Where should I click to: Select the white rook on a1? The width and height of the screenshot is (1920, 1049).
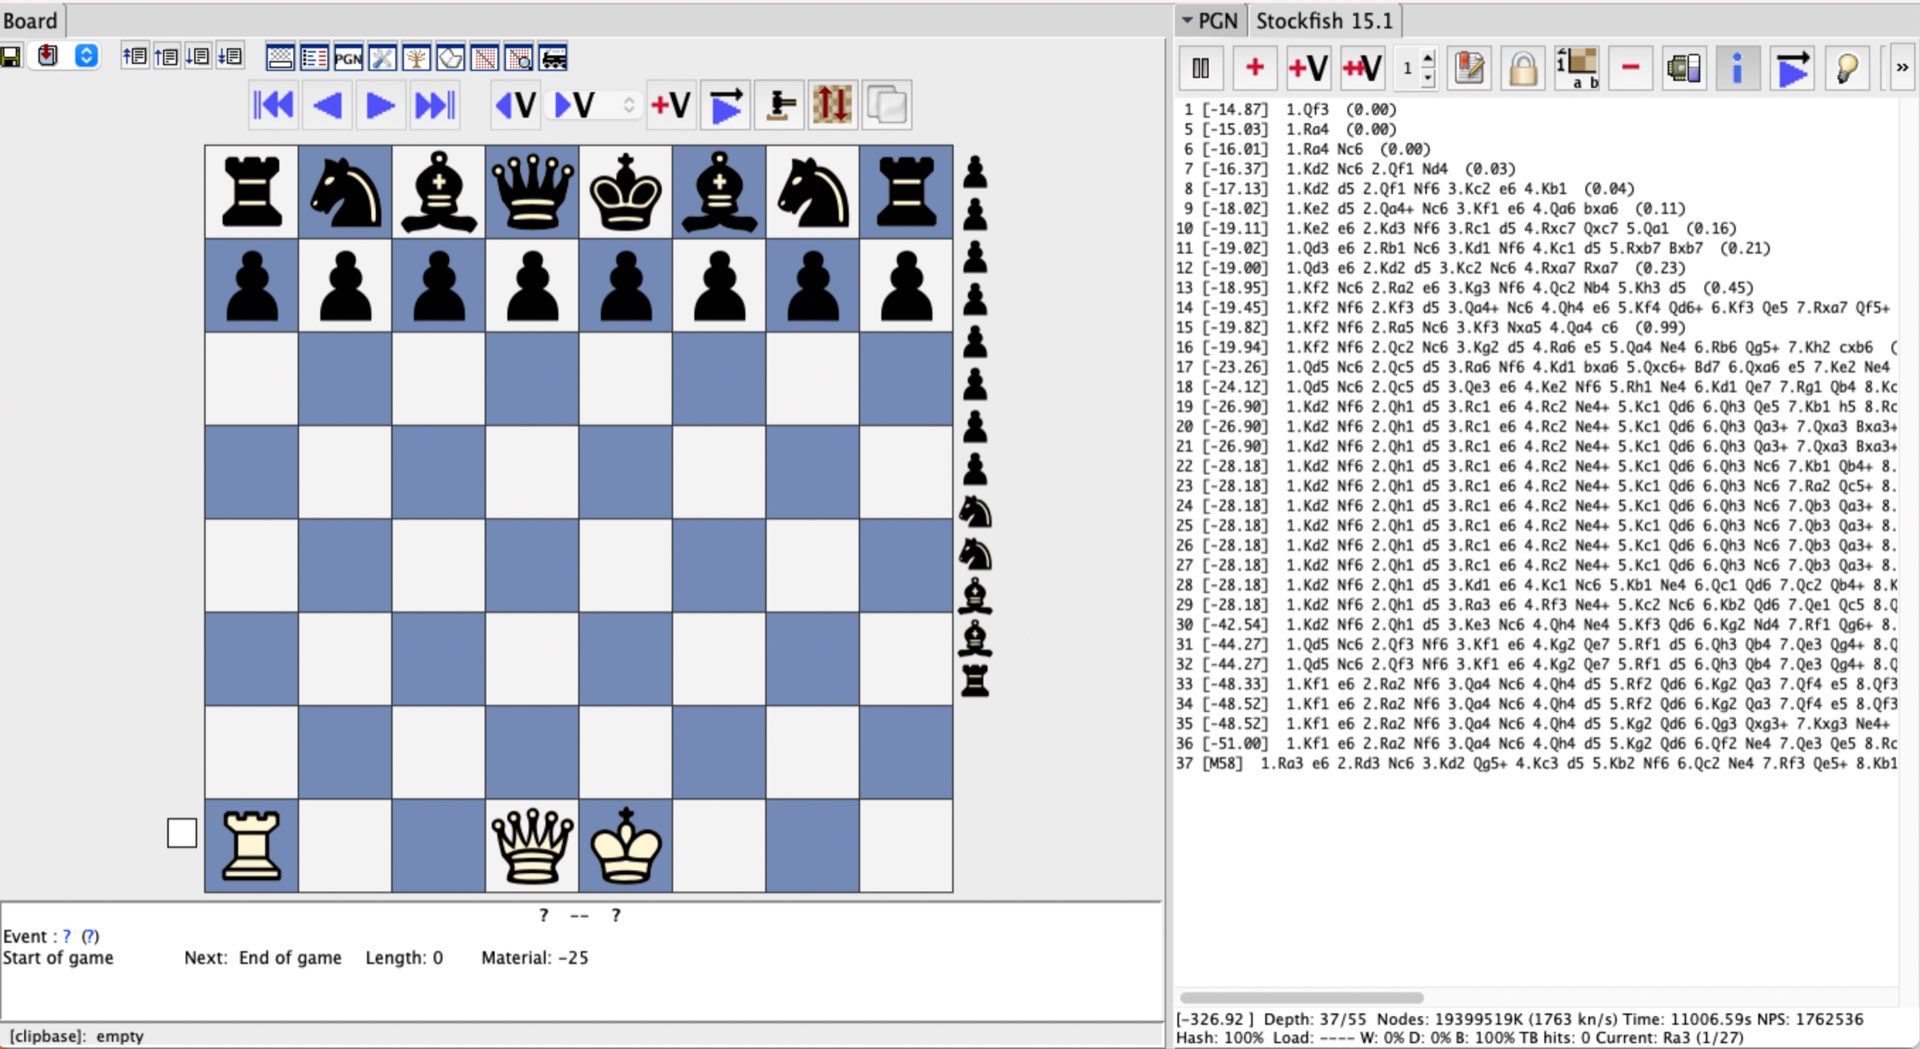tap(251, 846)
